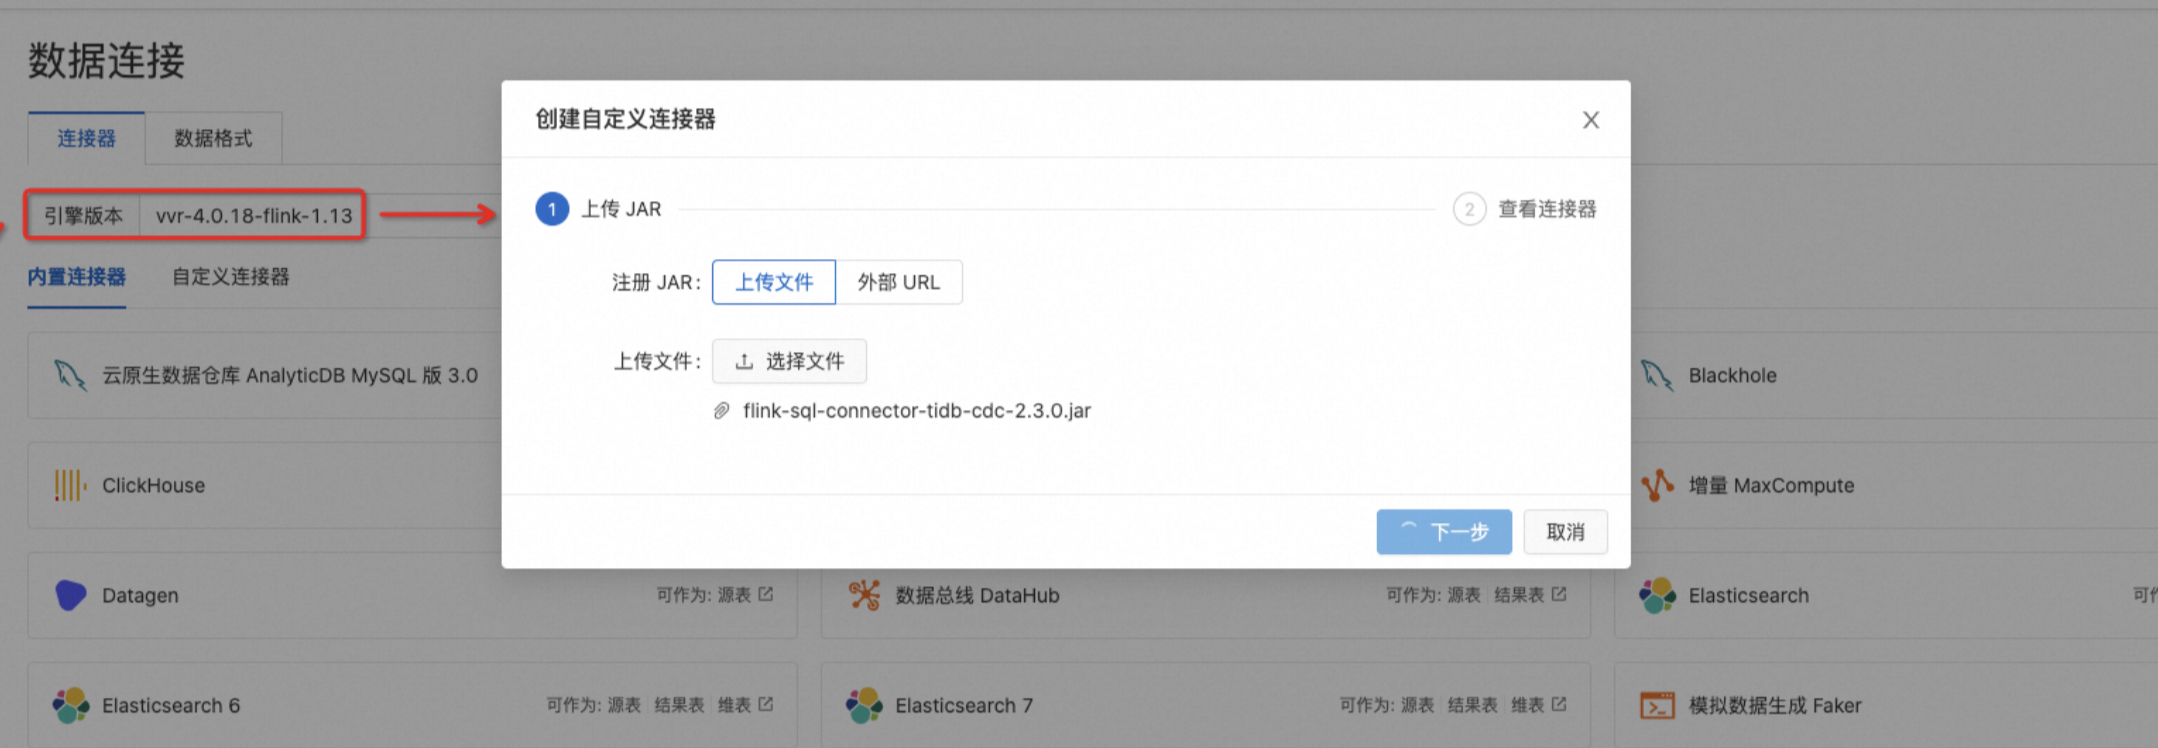
Task: Click the AnalyticDB MySQL connector icon
Action: (x=70, y=375)
